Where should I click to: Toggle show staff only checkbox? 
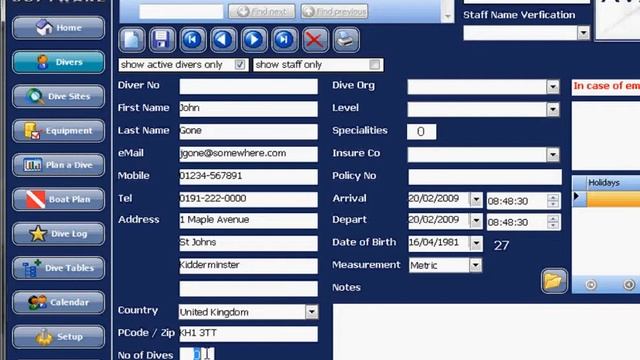pos(374,64)
